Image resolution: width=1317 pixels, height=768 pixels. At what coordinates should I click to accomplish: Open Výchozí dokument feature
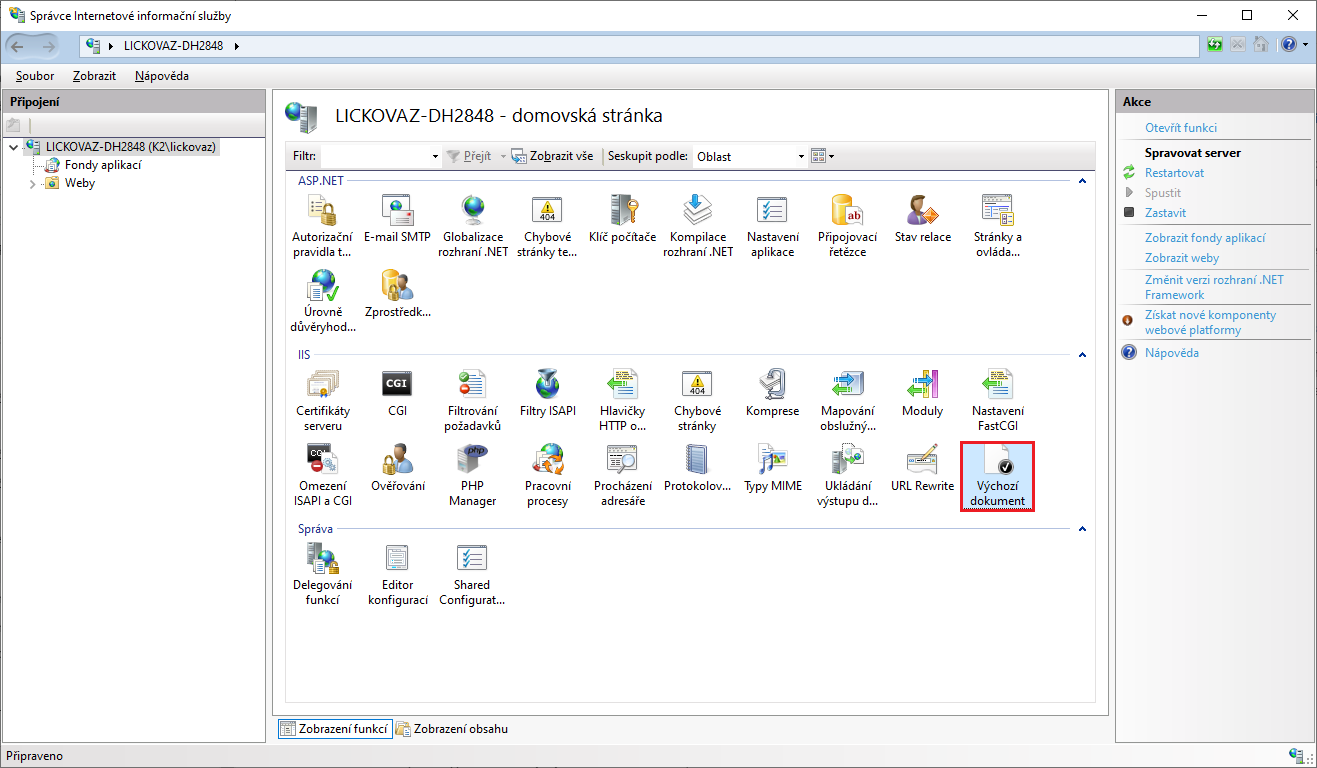pos(997,476)
